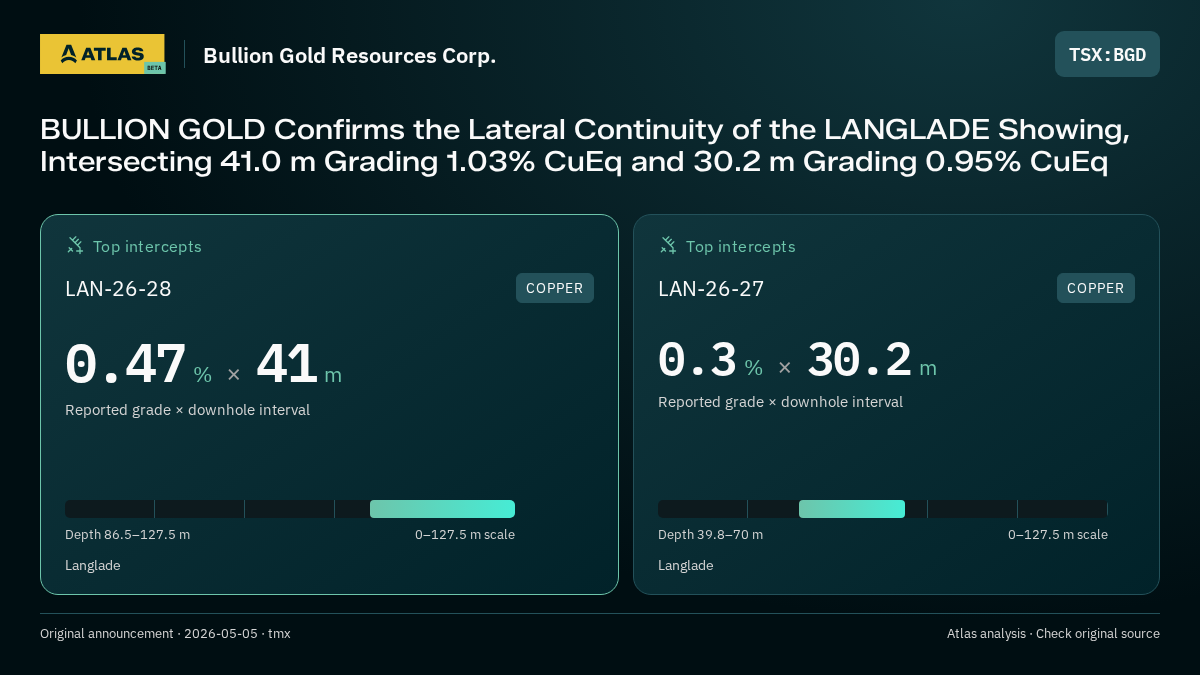
Task: Click 'Atlas analysis · Check original source' footer
Action: [1053, 634]
